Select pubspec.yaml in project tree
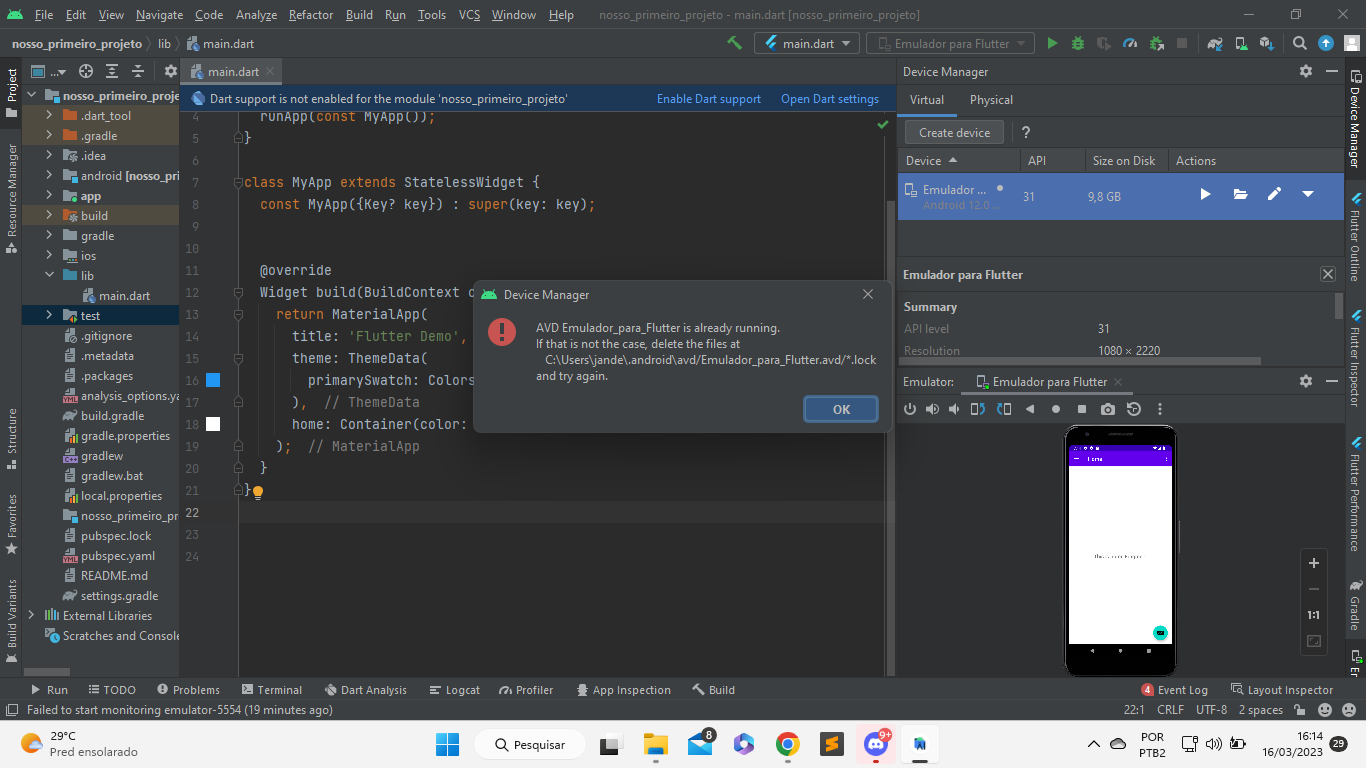The width and height of the screenshot is (1366, 768). [x=117, y=555]
